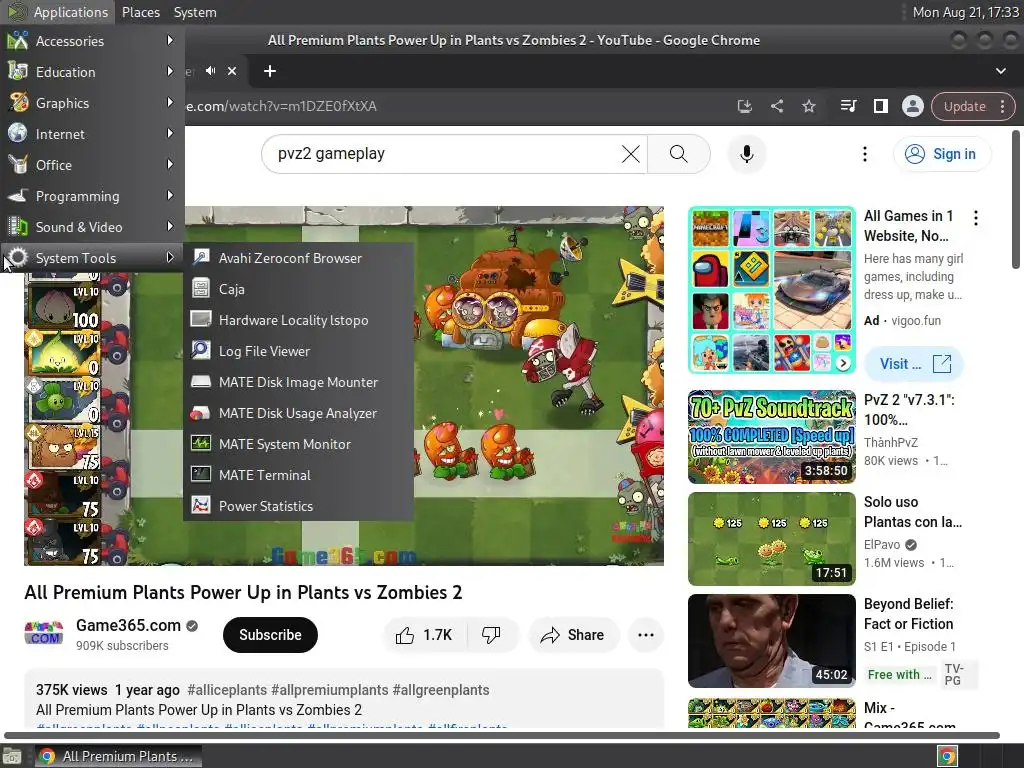Start voice search with microphone
1024x768 pixels.
tap(746, 154)
